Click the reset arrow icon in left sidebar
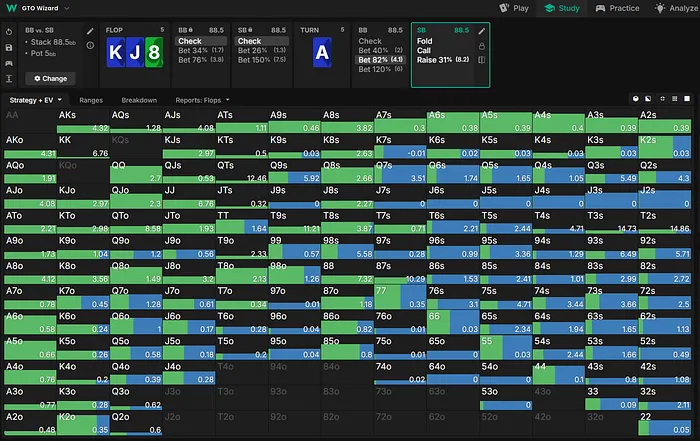The height and width of the screenshot is (441, 700). (8, 31)
